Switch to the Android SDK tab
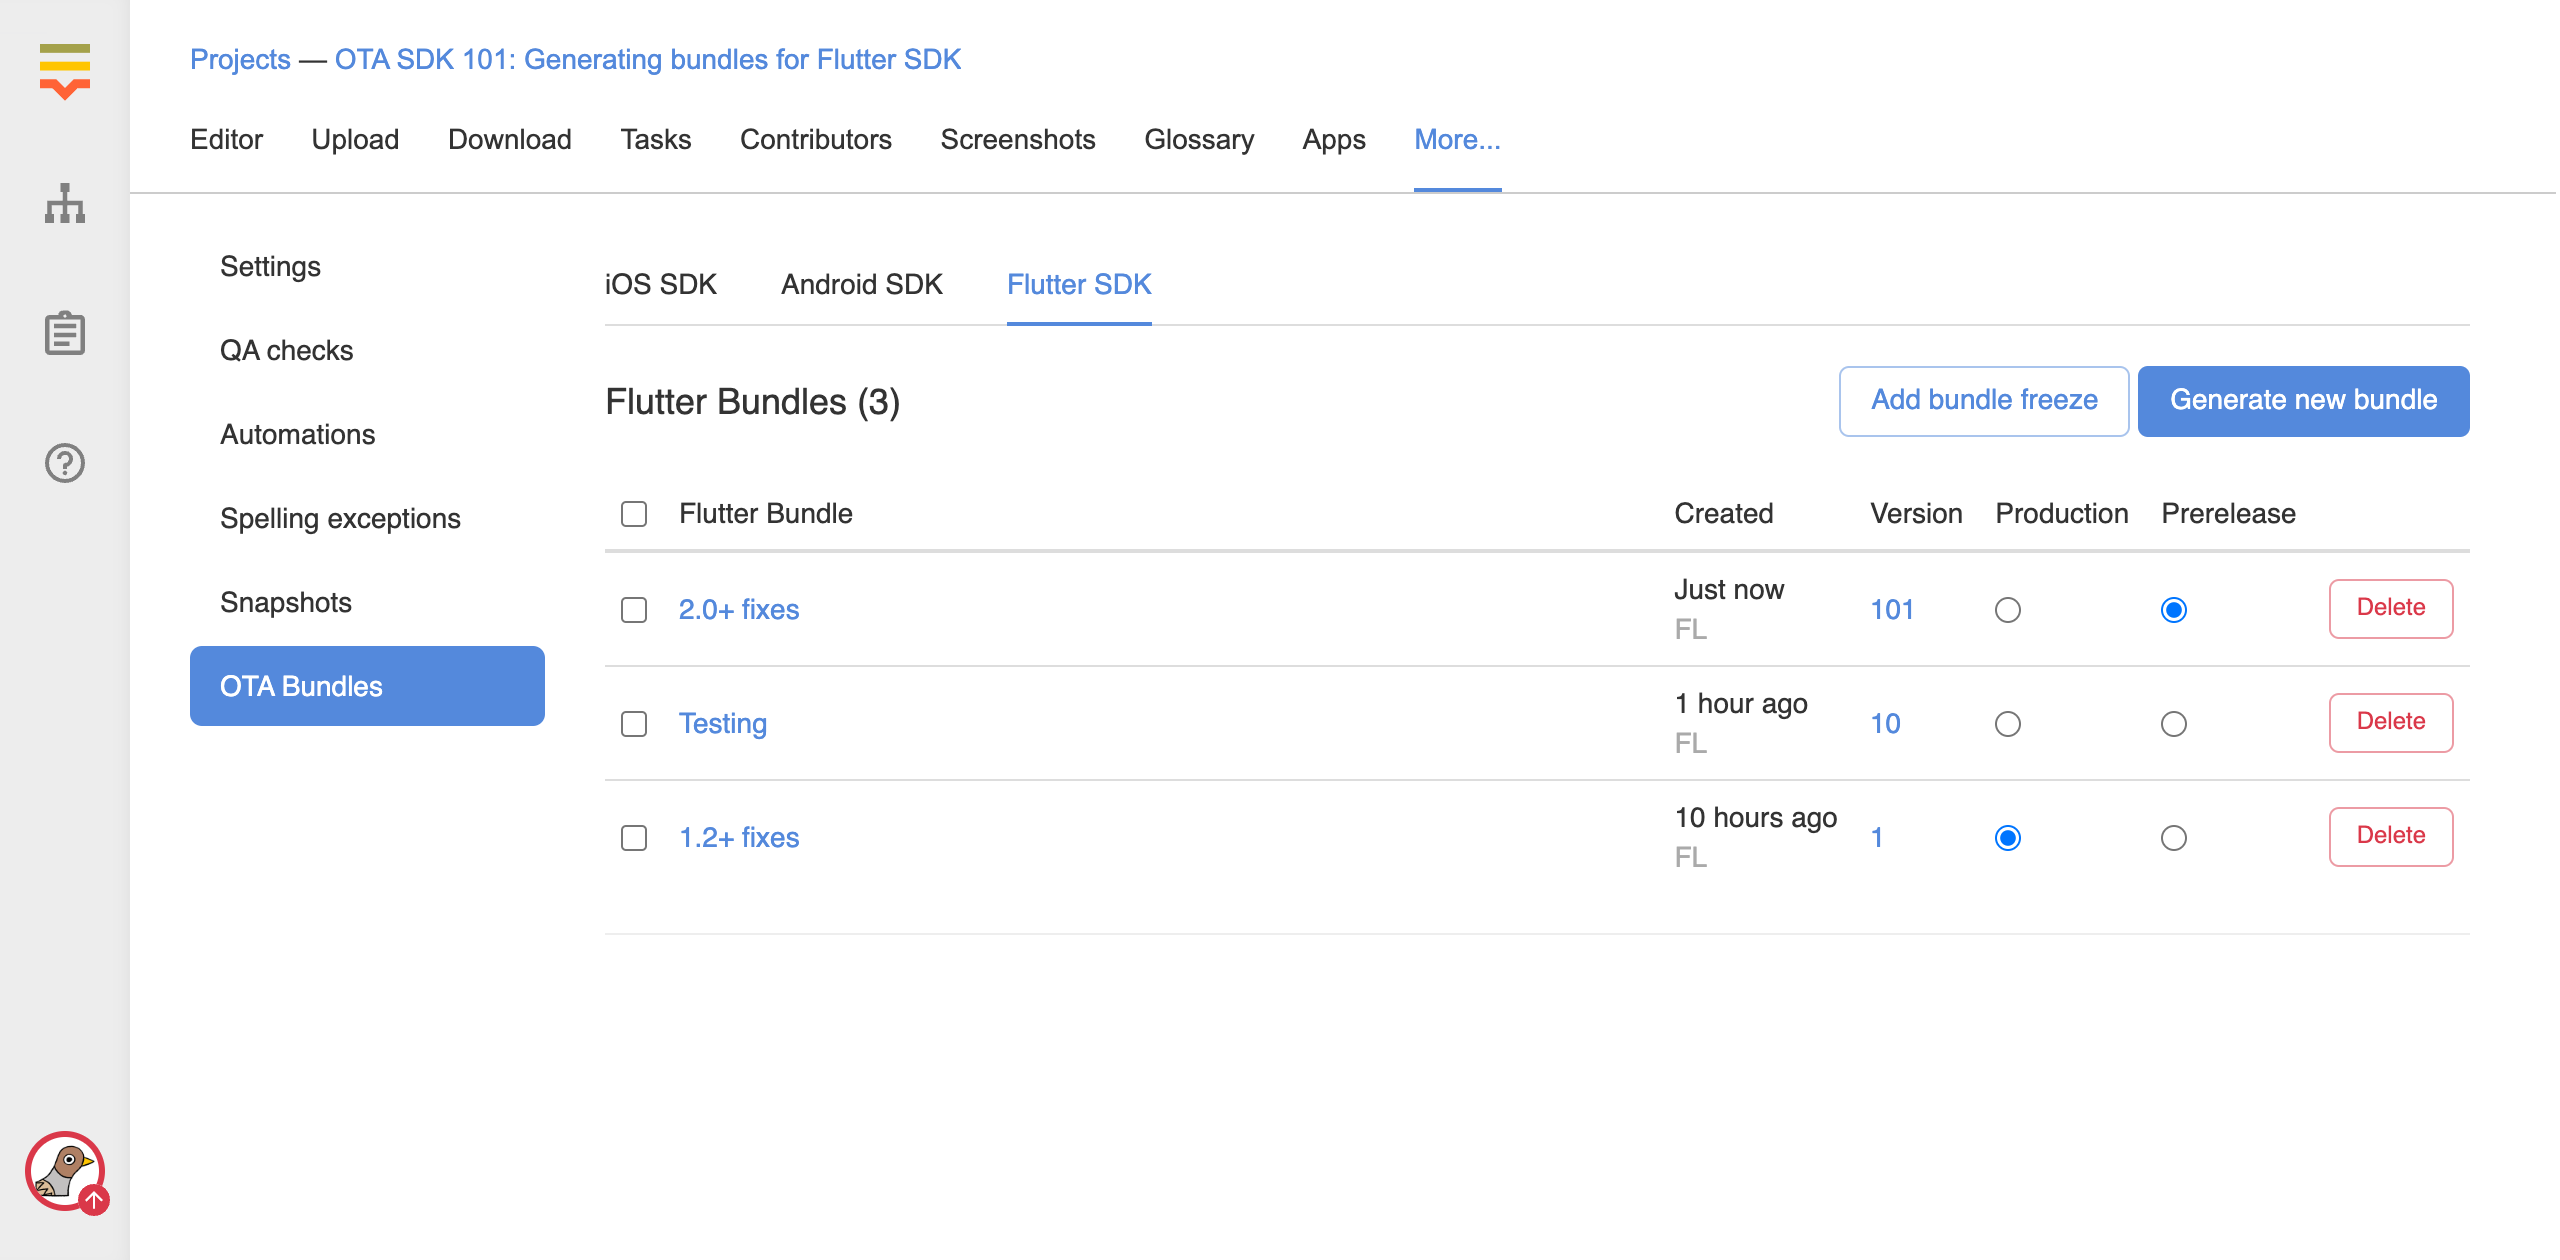Viewport: 2560px width, 1260px height. (861, 285)
